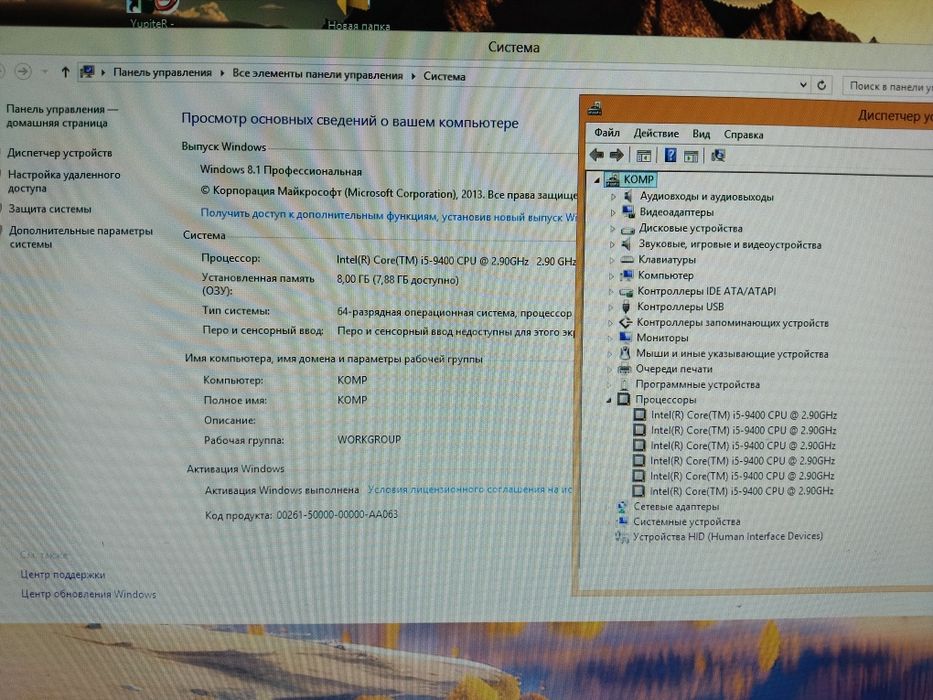The image size is (933, 700).
Task: Click the Forward arrow in Device Manager toolbar
Action: [x=616, y=155]
